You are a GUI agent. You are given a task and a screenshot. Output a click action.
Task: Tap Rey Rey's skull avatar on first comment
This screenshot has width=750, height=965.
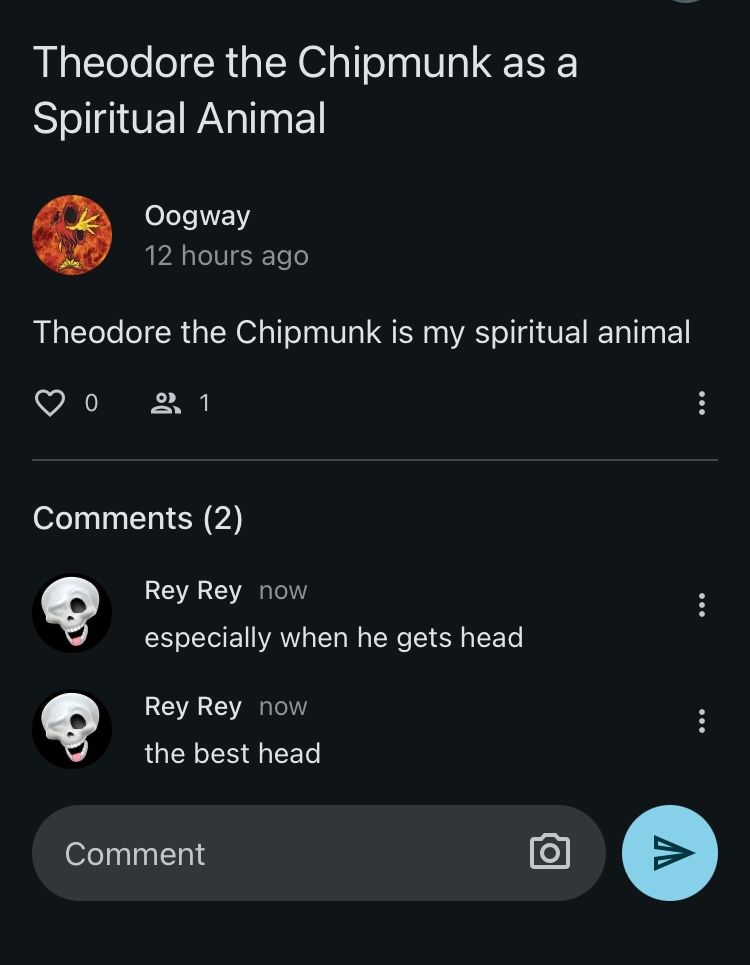[x=72, y=613]
